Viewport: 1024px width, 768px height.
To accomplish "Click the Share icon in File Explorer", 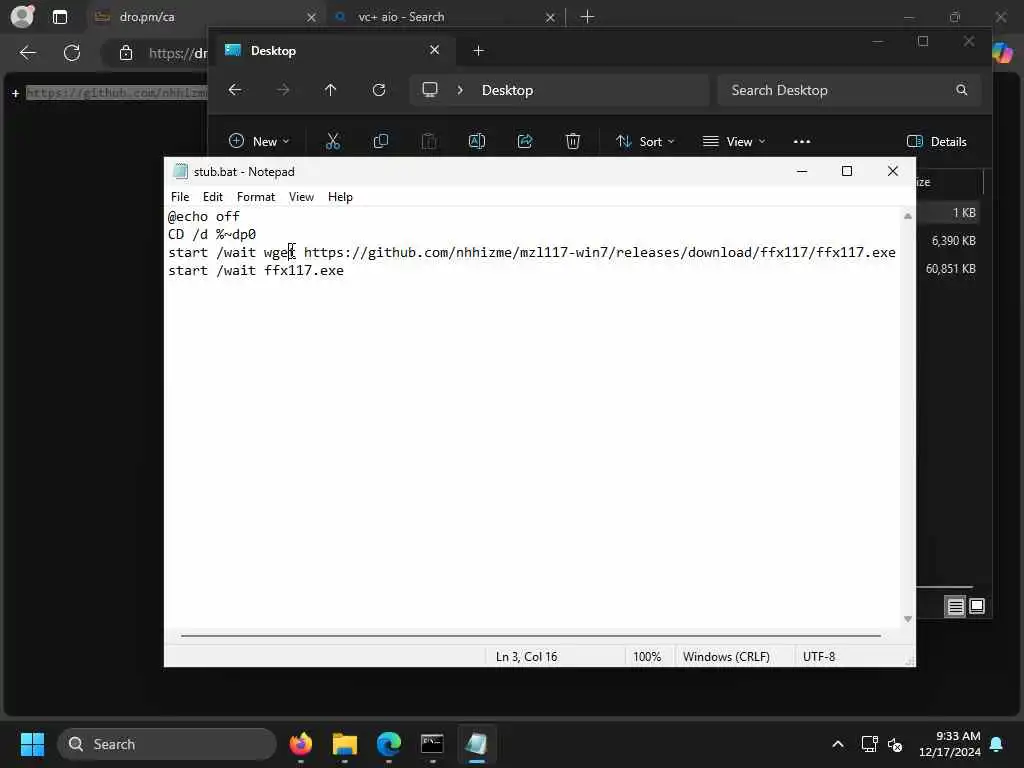I will coord(524,141).
